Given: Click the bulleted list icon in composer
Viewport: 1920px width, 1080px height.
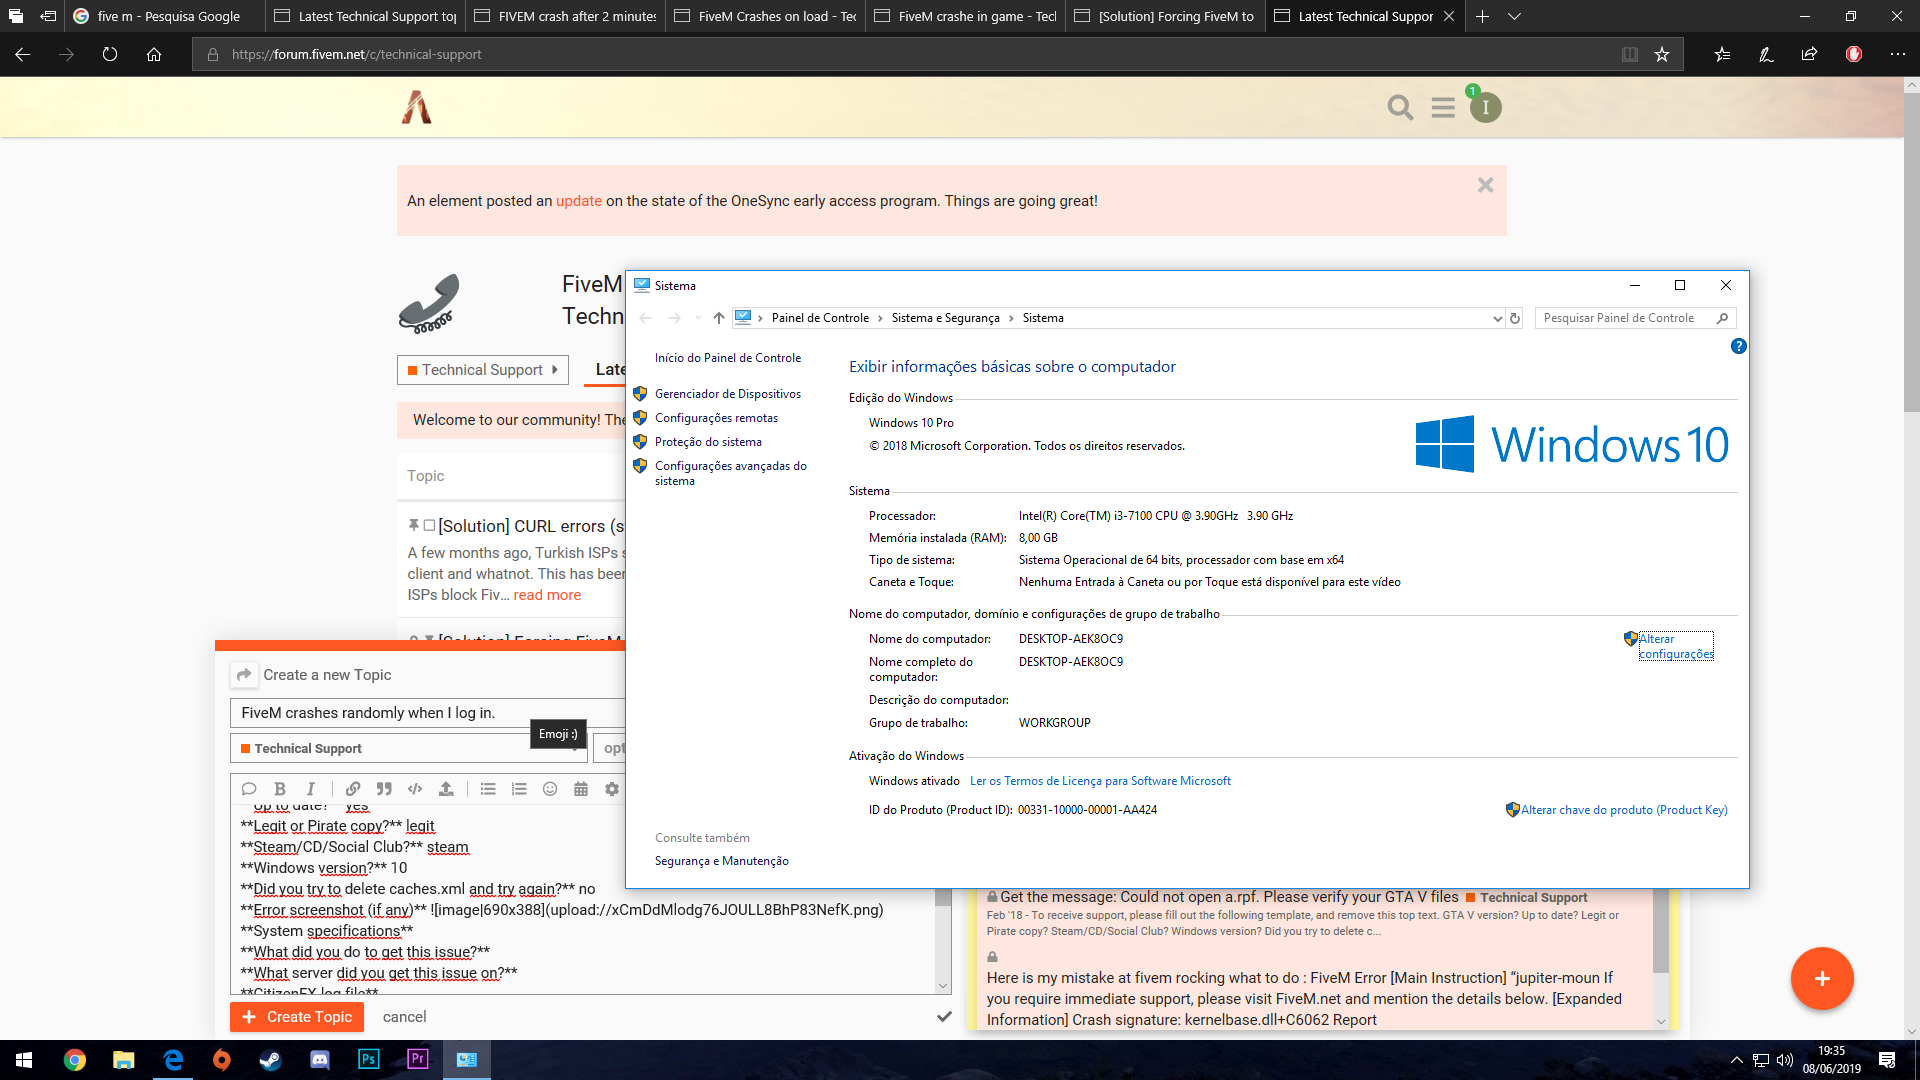Looking at the screenshot, I should coord(488,789).
